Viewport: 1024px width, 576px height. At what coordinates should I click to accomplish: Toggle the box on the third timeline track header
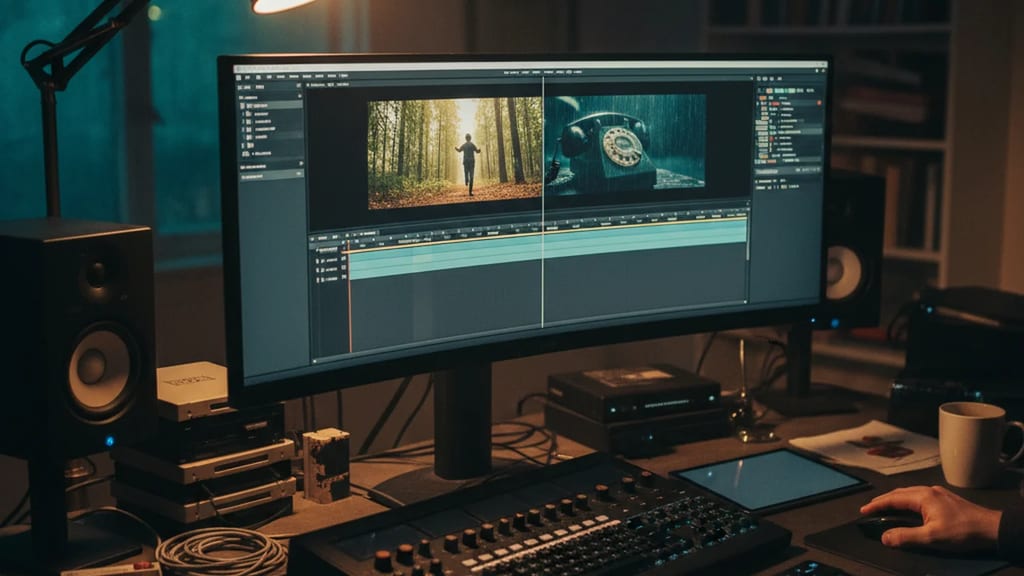click(344, 277)
